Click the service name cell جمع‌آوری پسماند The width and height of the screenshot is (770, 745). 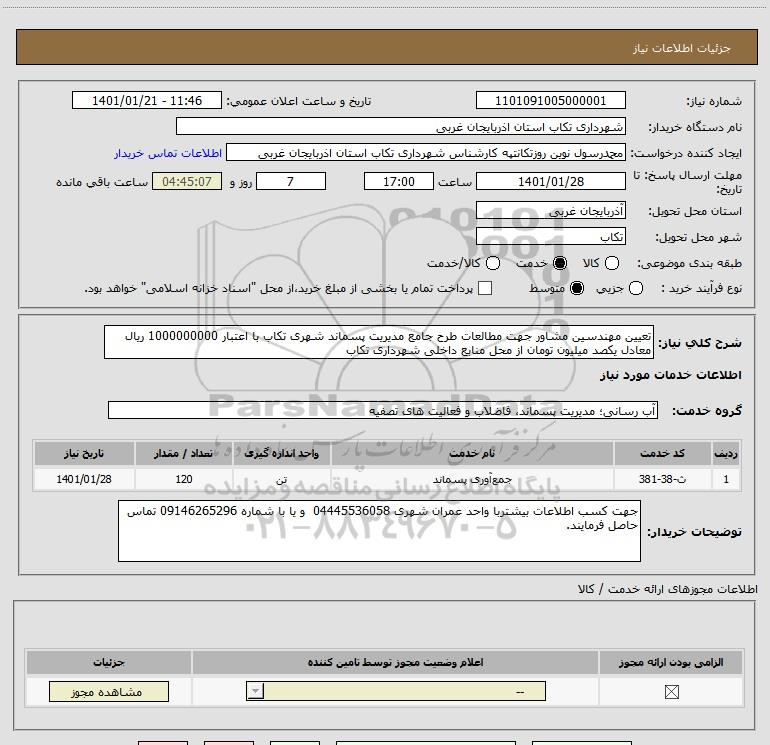472,479
